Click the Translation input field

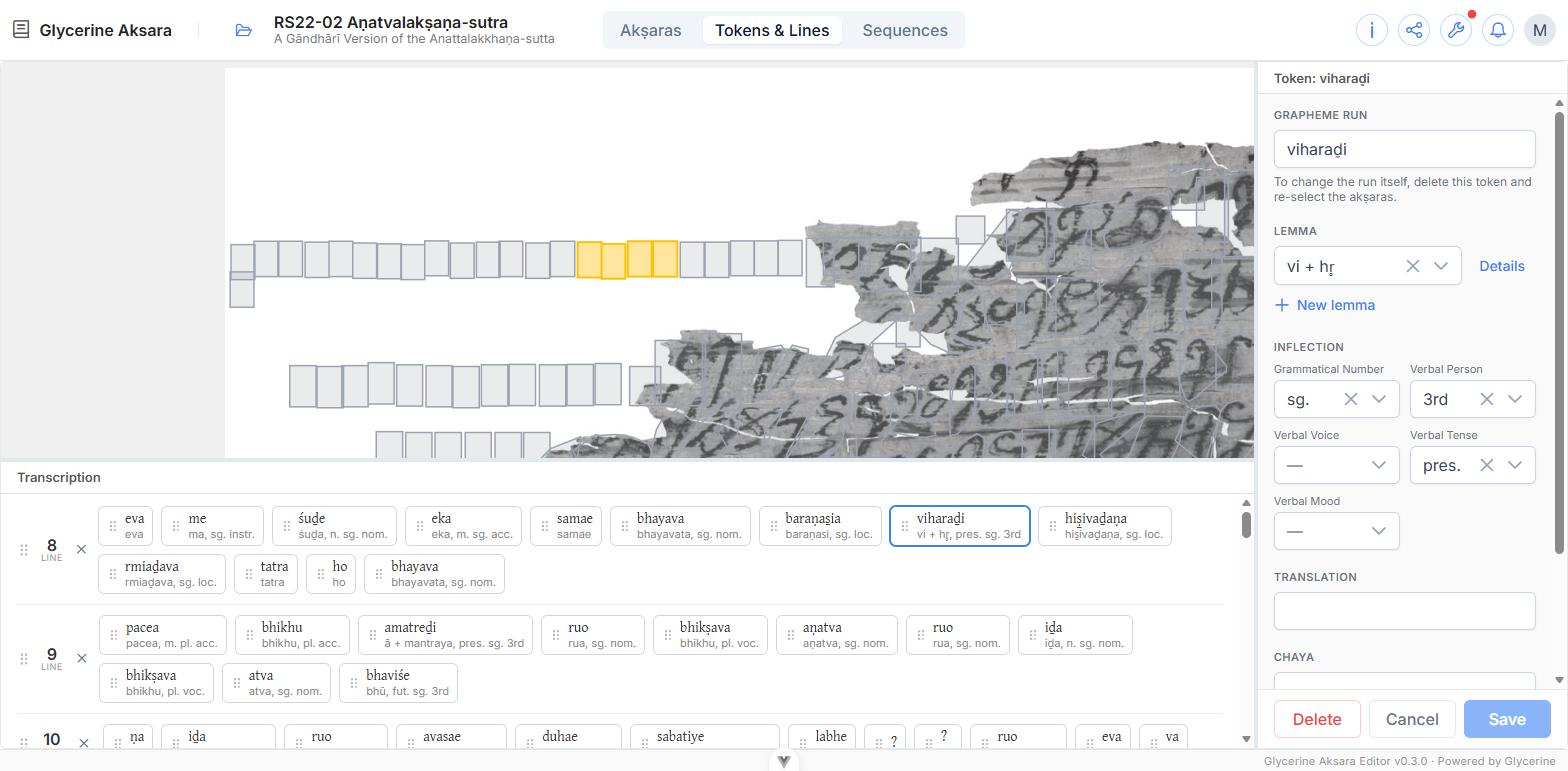[1404, 611]
